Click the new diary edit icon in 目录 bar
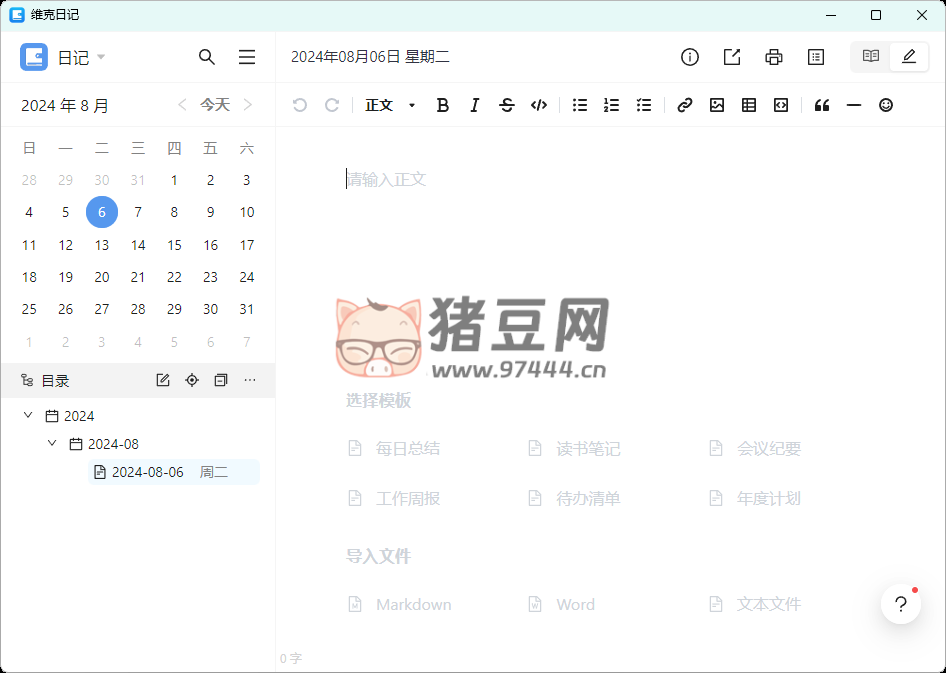Viewport: 946px width, 673px height. 163,380
